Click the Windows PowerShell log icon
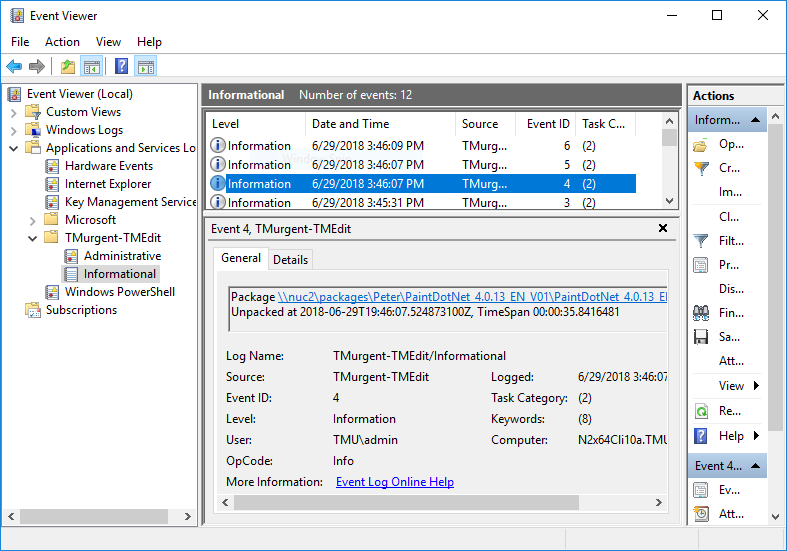The image size is (787, 551). (52, 292)
